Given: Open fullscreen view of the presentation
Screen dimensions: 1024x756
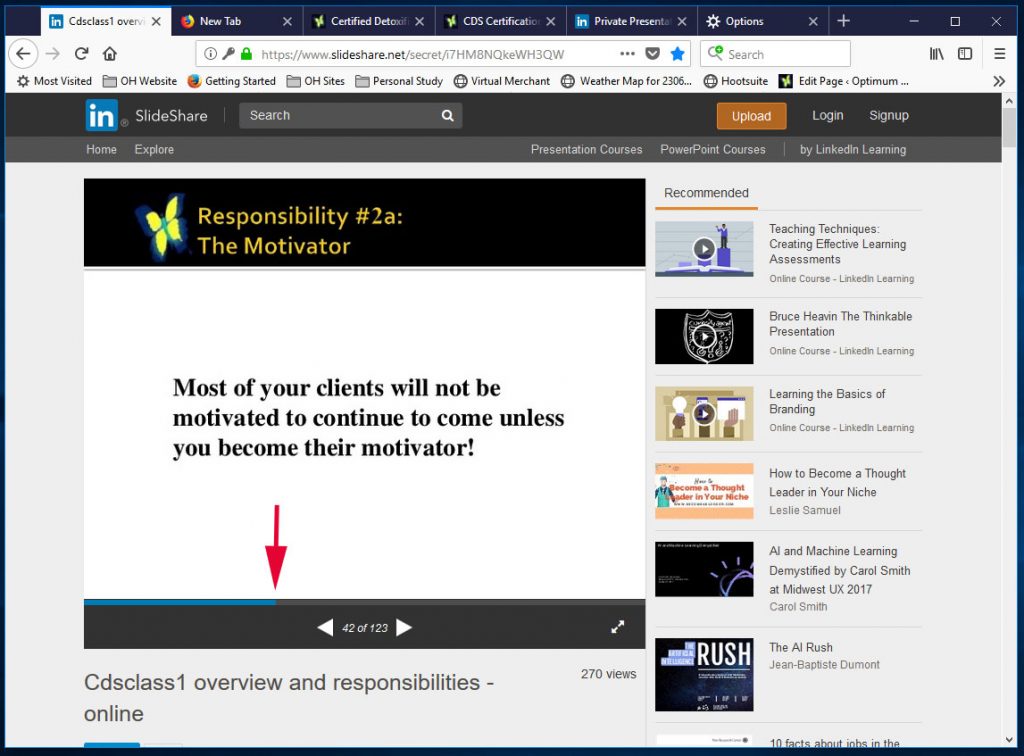Looking at the screenshot, I should [x=618, y=626].
